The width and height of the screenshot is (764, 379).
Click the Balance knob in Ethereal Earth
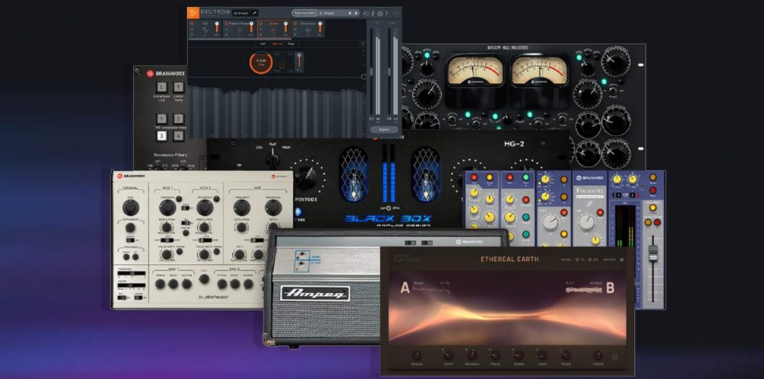(x=417, y=355)
